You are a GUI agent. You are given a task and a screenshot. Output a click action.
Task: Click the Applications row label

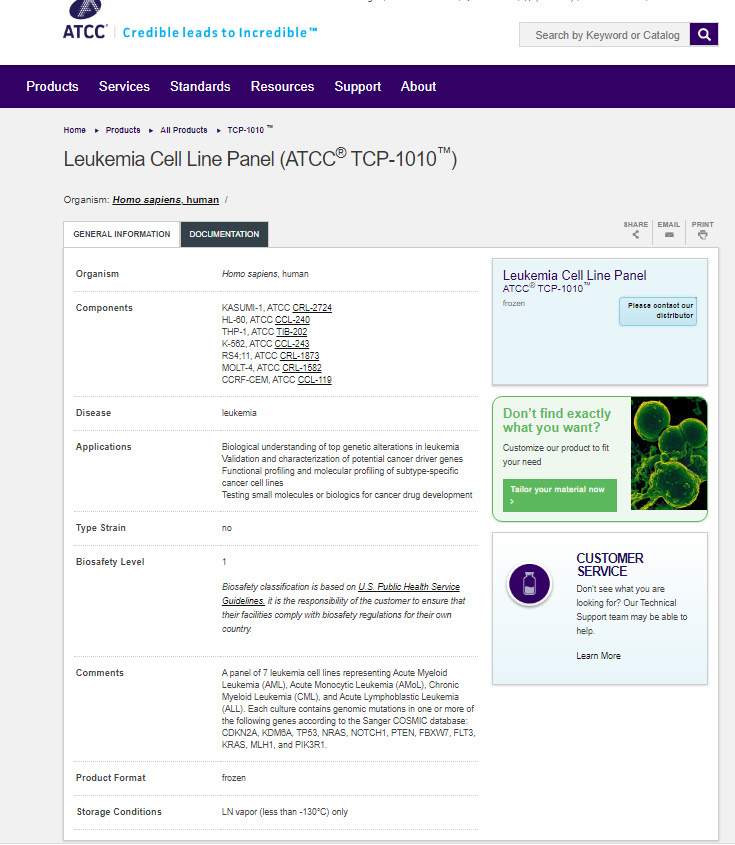coord(103,447)
